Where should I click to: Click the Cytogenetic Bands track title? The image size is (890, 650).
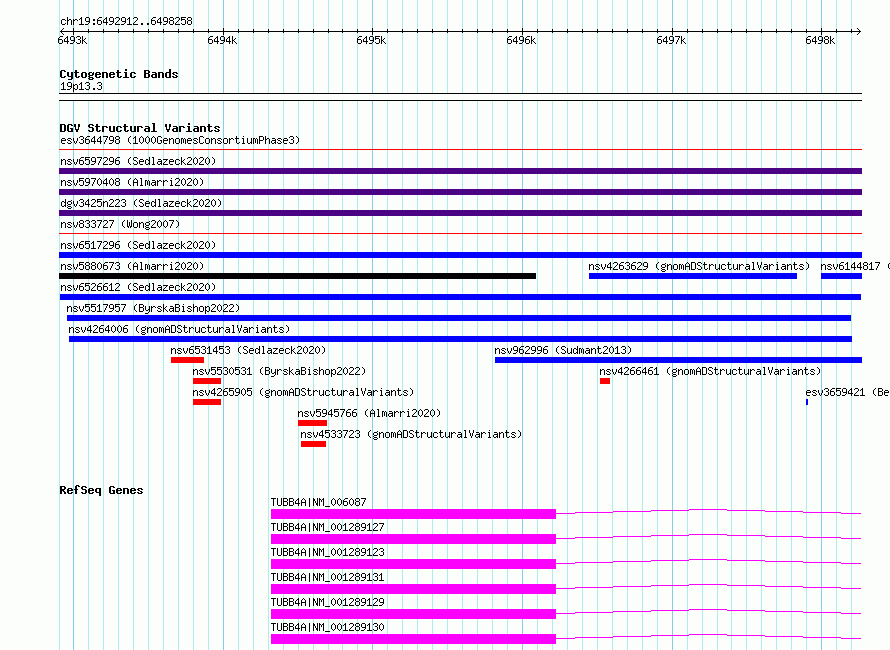[119, 74]
